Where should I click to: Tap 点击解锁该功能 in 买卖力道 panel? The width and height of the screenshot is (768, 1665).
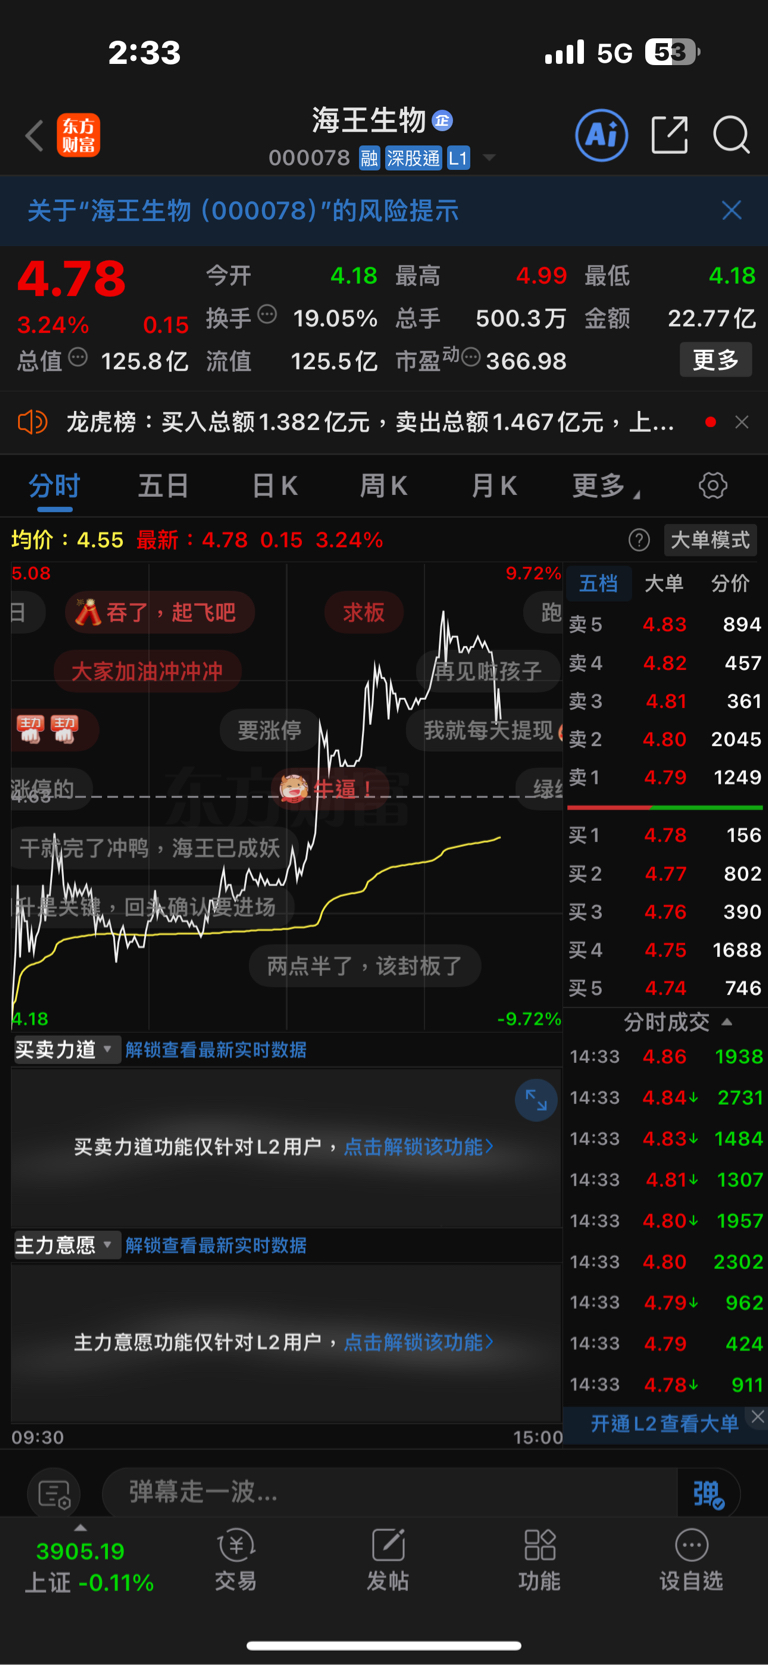click(x=419, y=1147)
